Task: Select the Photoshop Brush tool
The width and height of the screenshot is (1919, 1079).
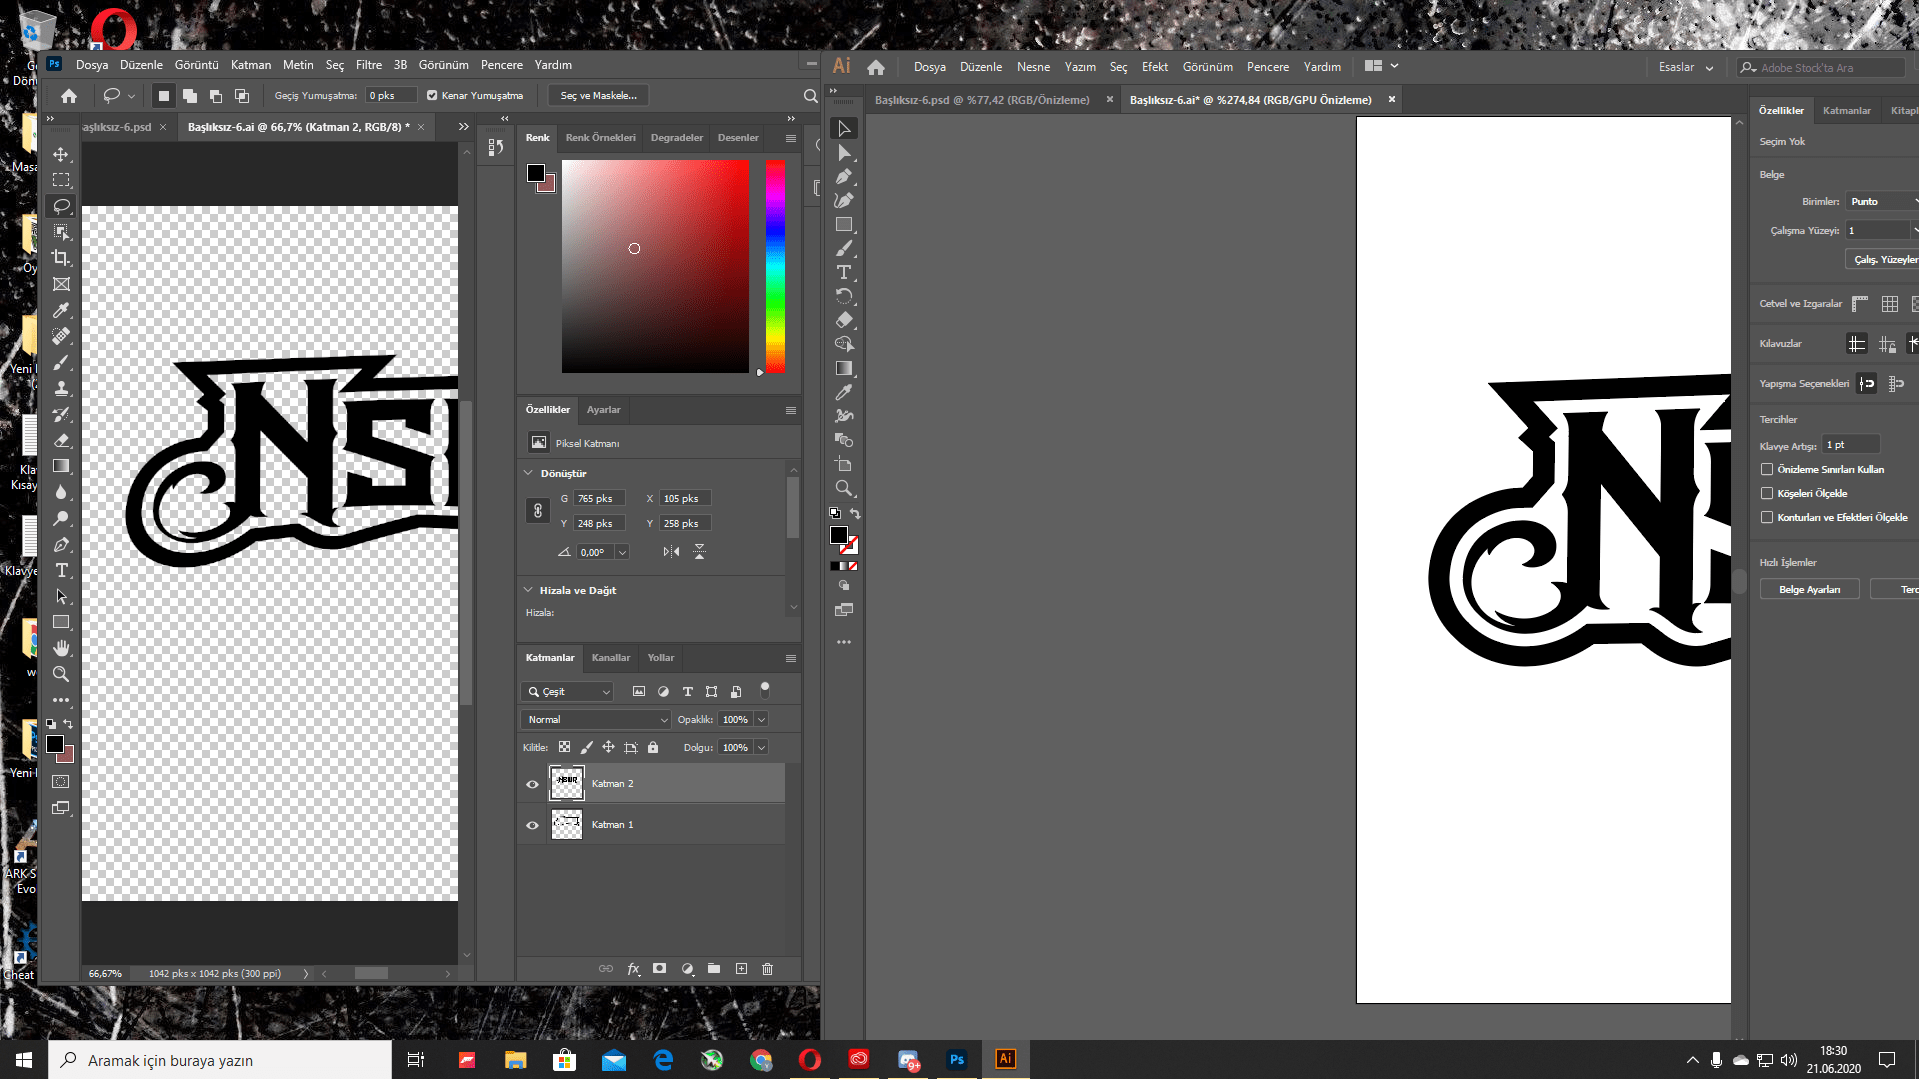Action: [61, 362]
